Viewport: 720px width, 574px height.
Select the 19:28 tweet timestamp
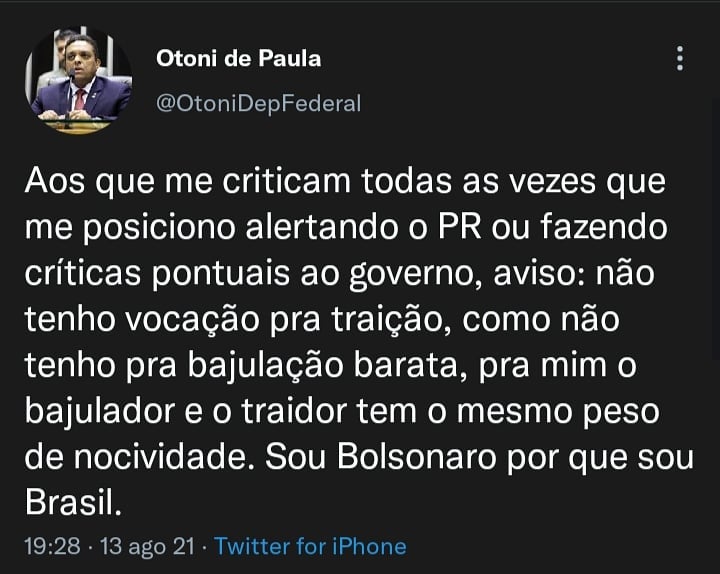pyautogui.click(x=52, y=546)
